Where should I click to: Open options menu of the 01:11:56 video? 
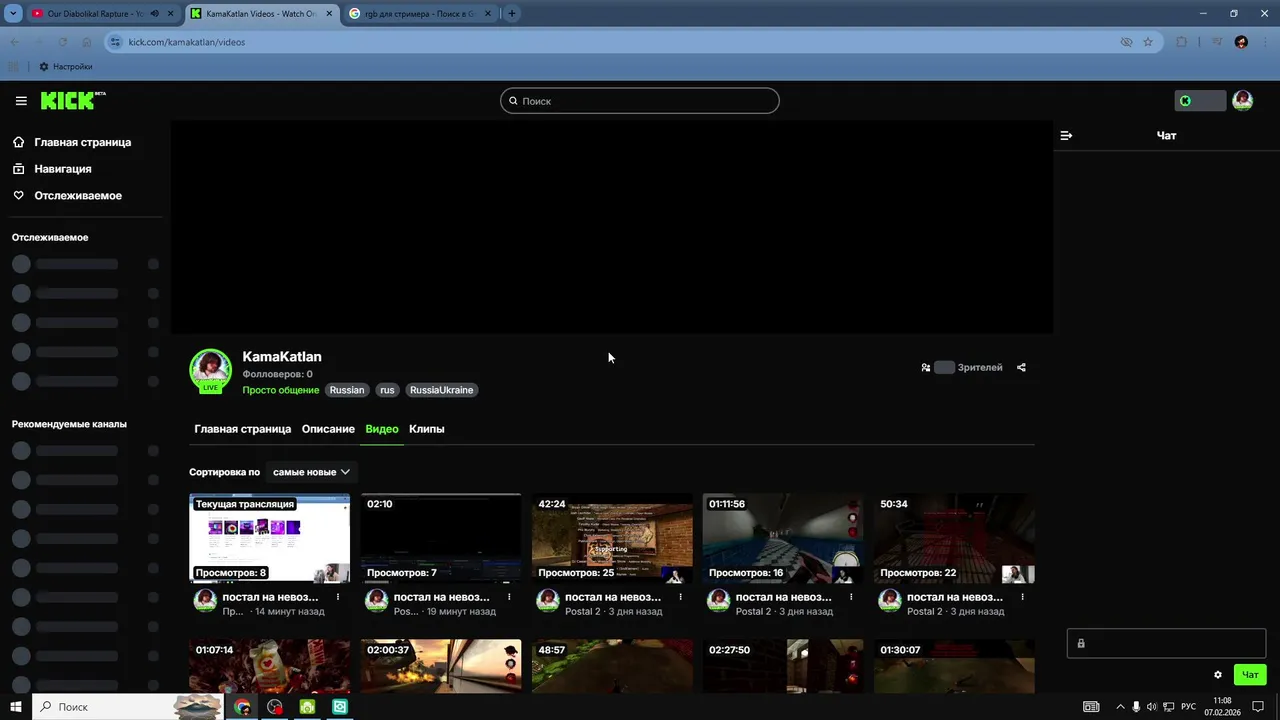(x=851, y=597)
